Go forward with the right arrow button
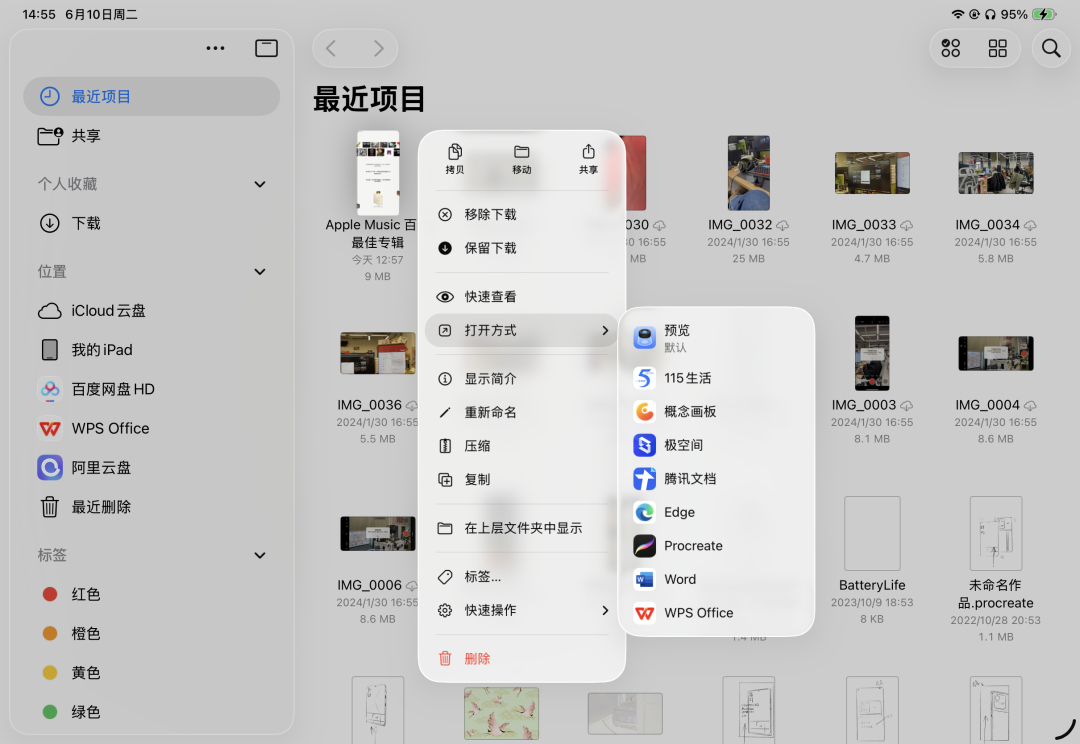The width and height of the screenshot is (1080, 744). click(378, 48)
